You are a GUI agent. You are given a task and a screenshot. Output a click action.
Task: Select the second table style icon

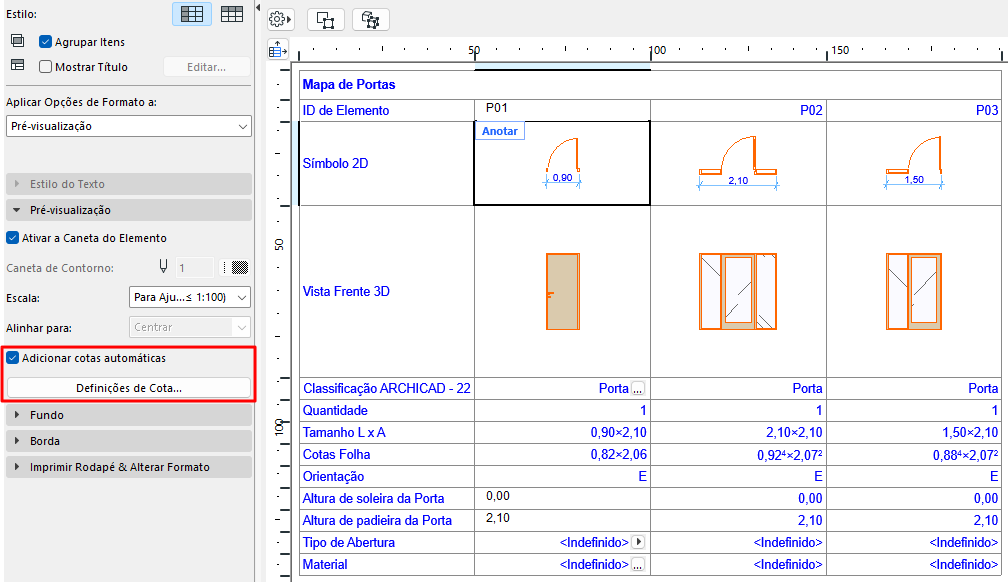232,14
